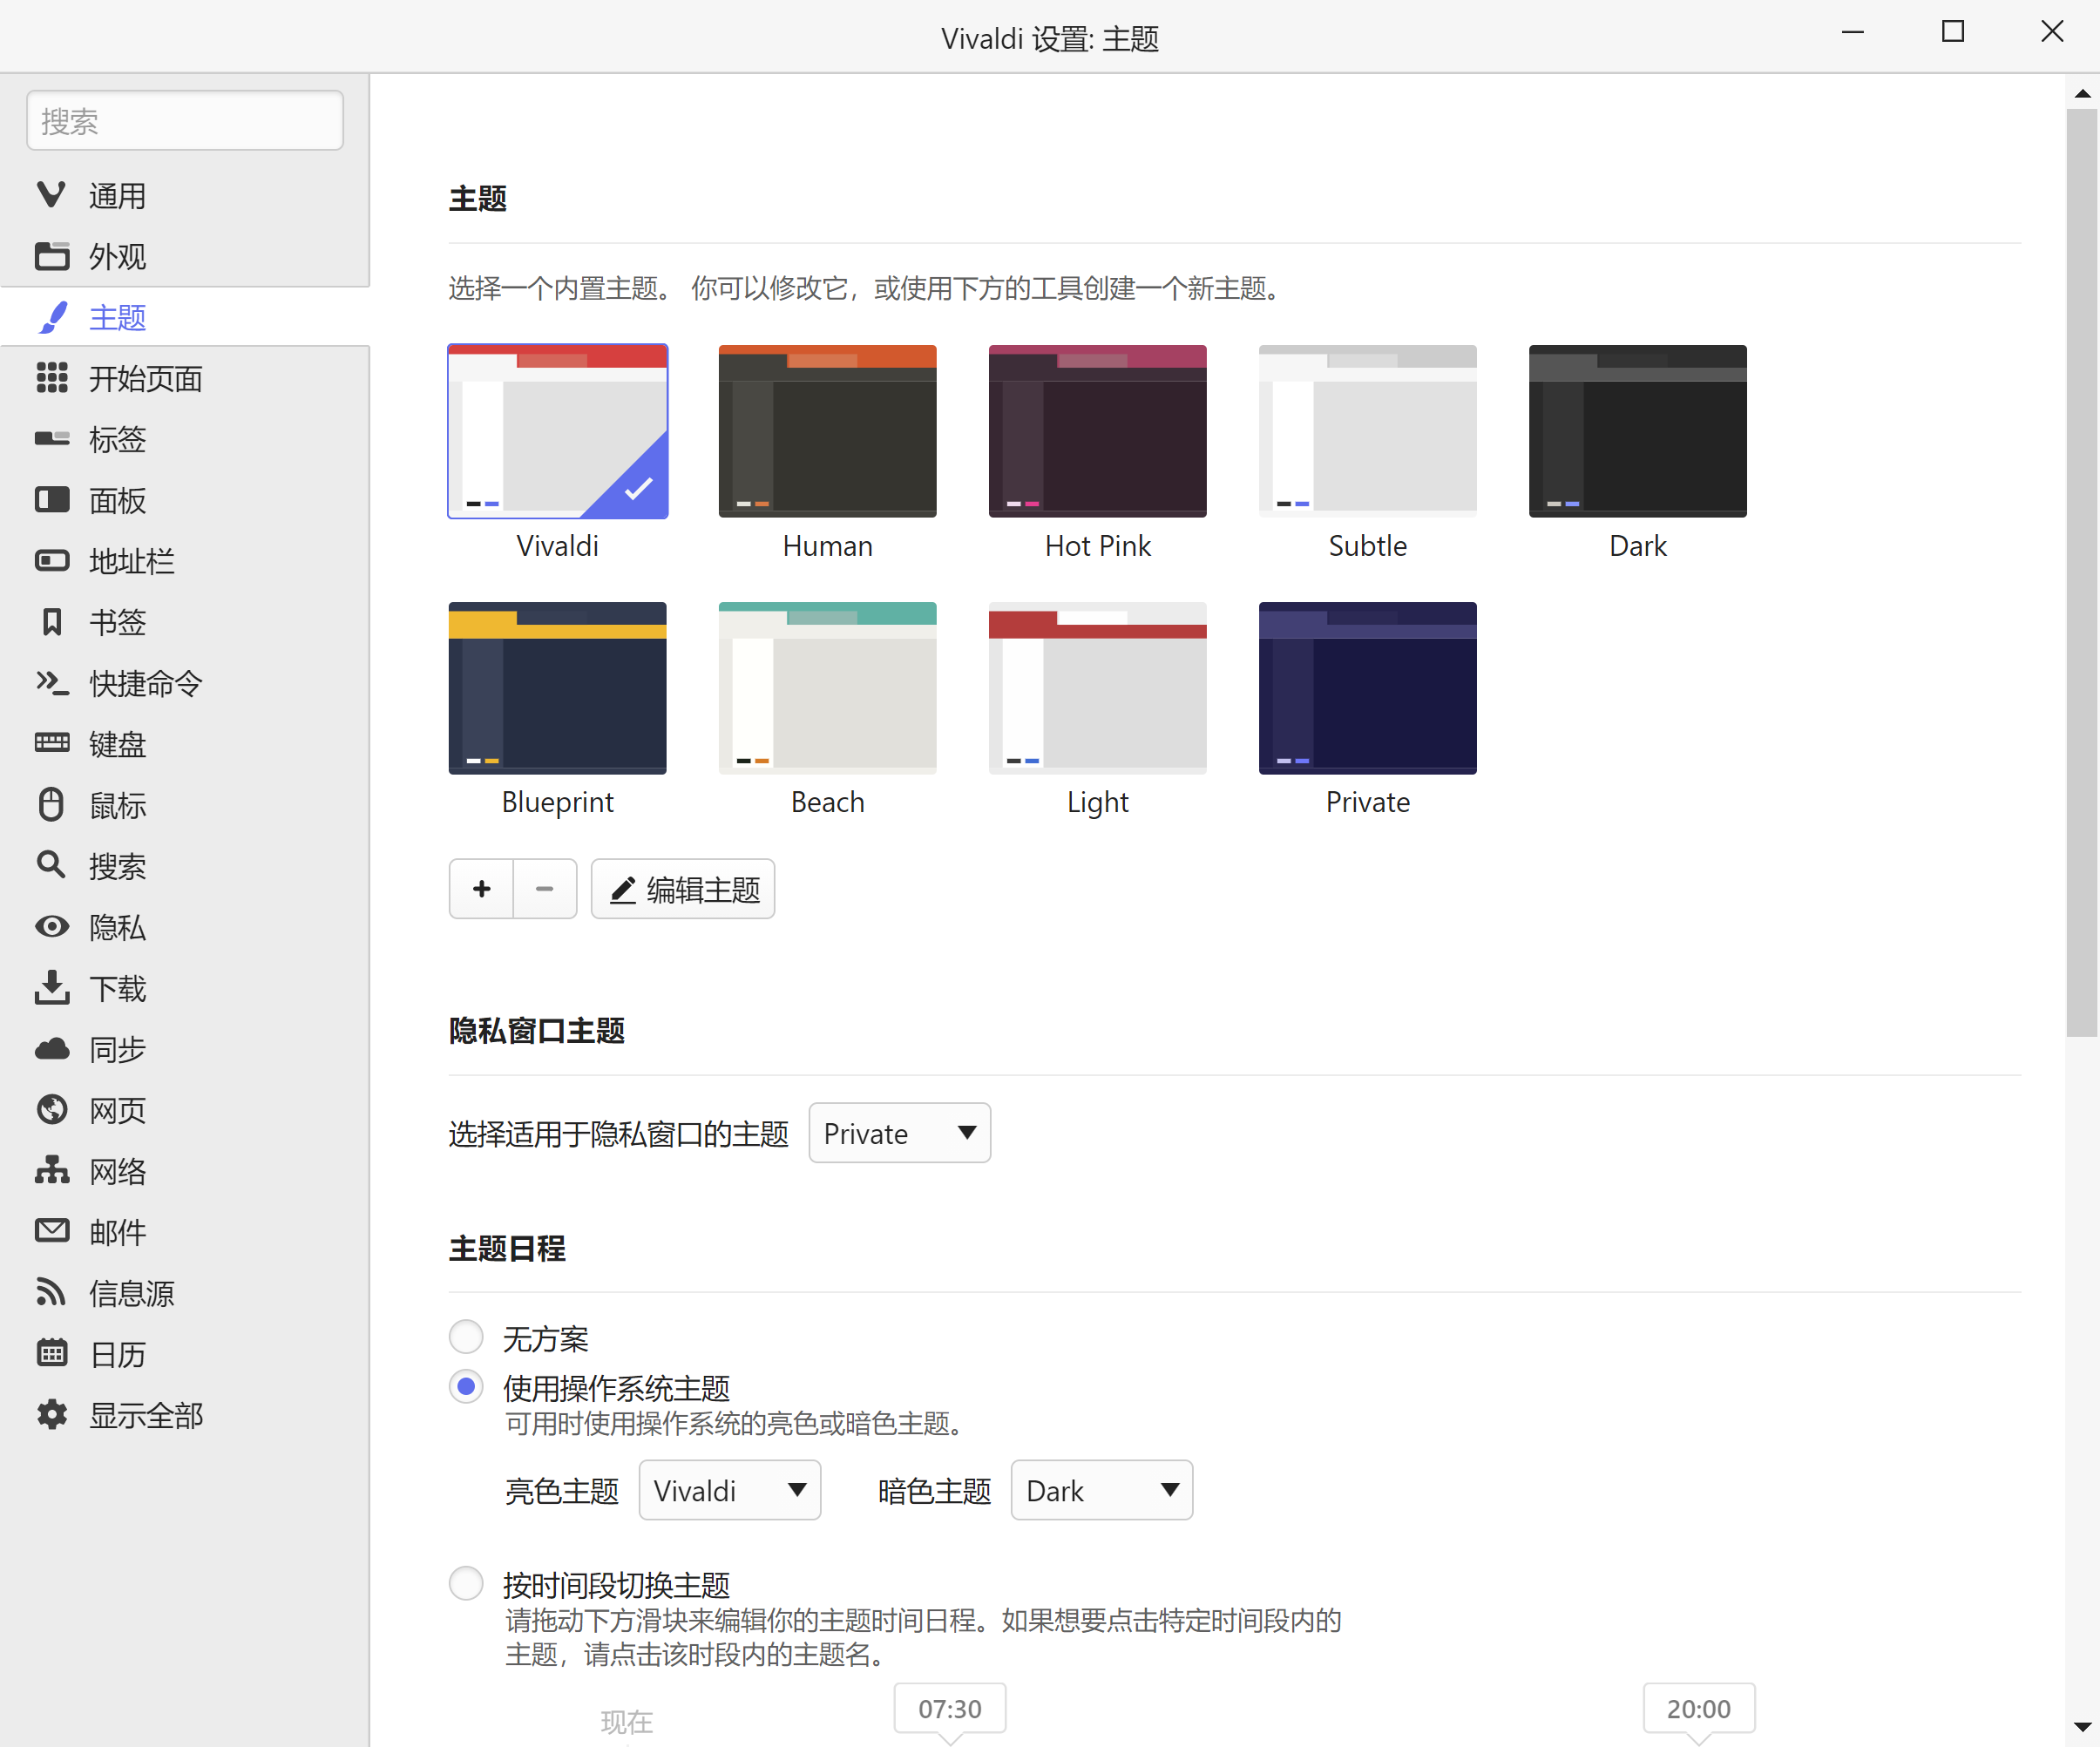Open the private window theme dropdown
The width and height of the screenshot is (2100, 1747).
point(899,1133)
